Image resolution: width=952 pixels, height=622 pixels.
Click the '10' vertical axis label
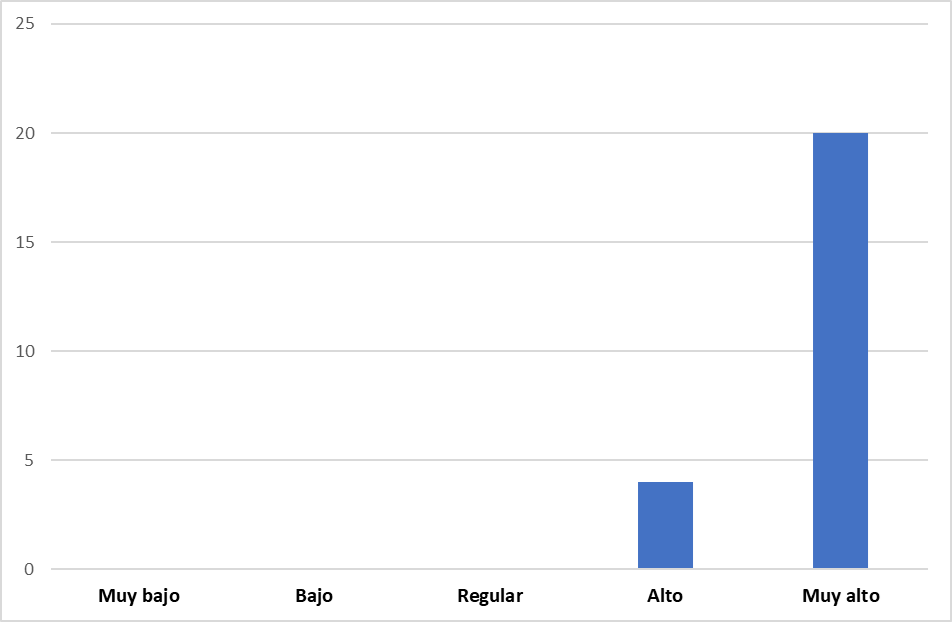coord(25,351)
